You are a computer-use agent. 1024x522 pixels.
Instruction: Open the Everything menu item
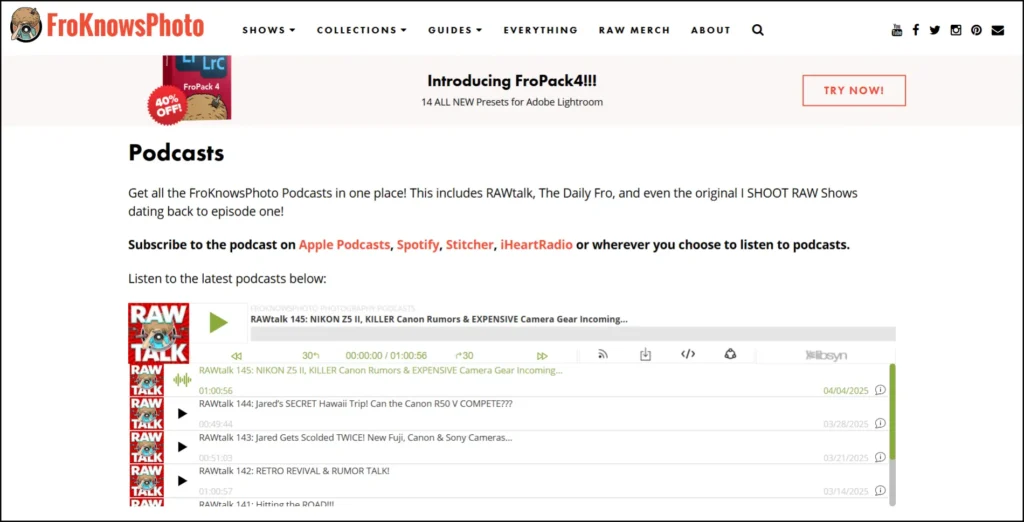pyautogui.click(x=540, y=30)
